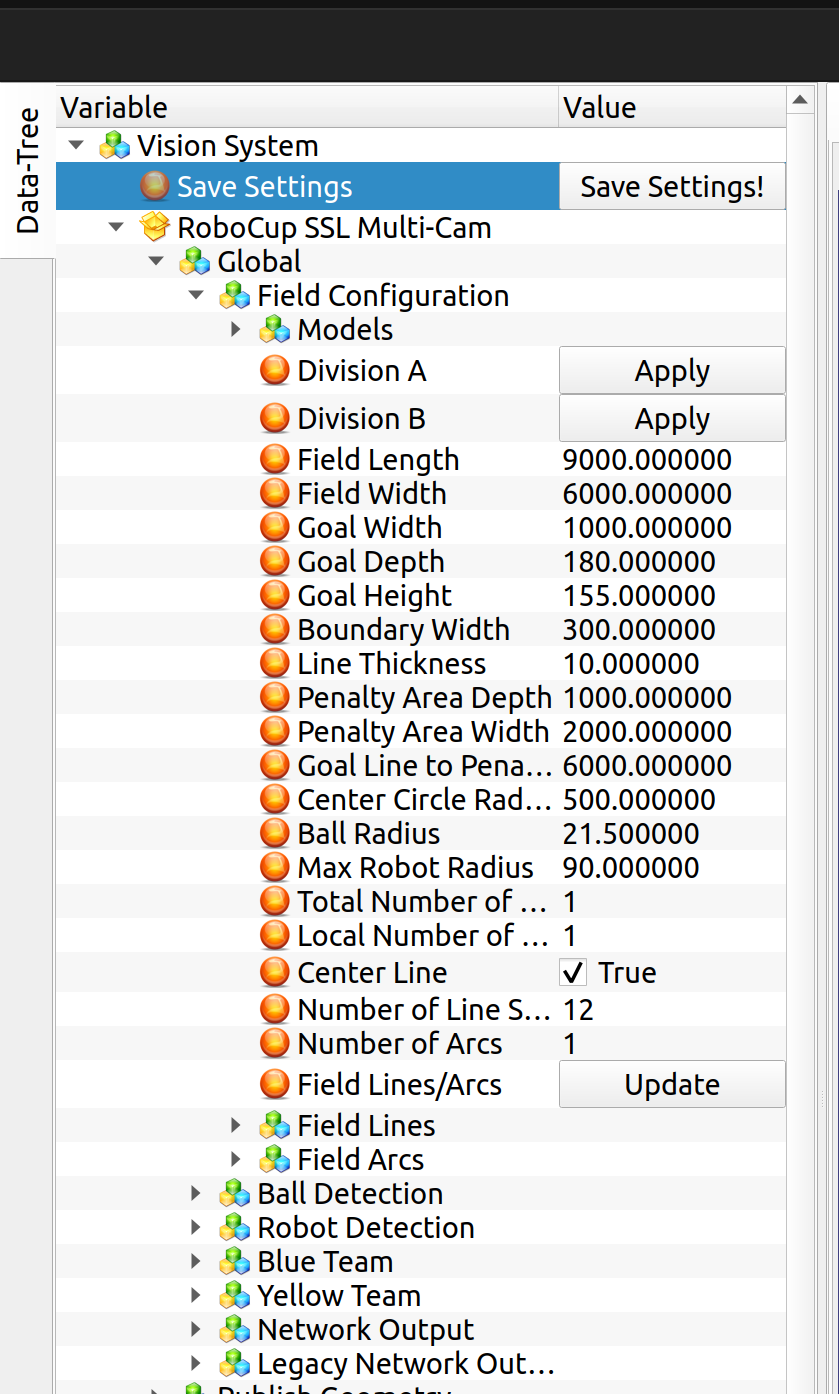Image resolution: width=839 pixels, height=1394 pixels.
Task: Click the Line Thickness orange ball icon
Action: (x=274, y=664)
